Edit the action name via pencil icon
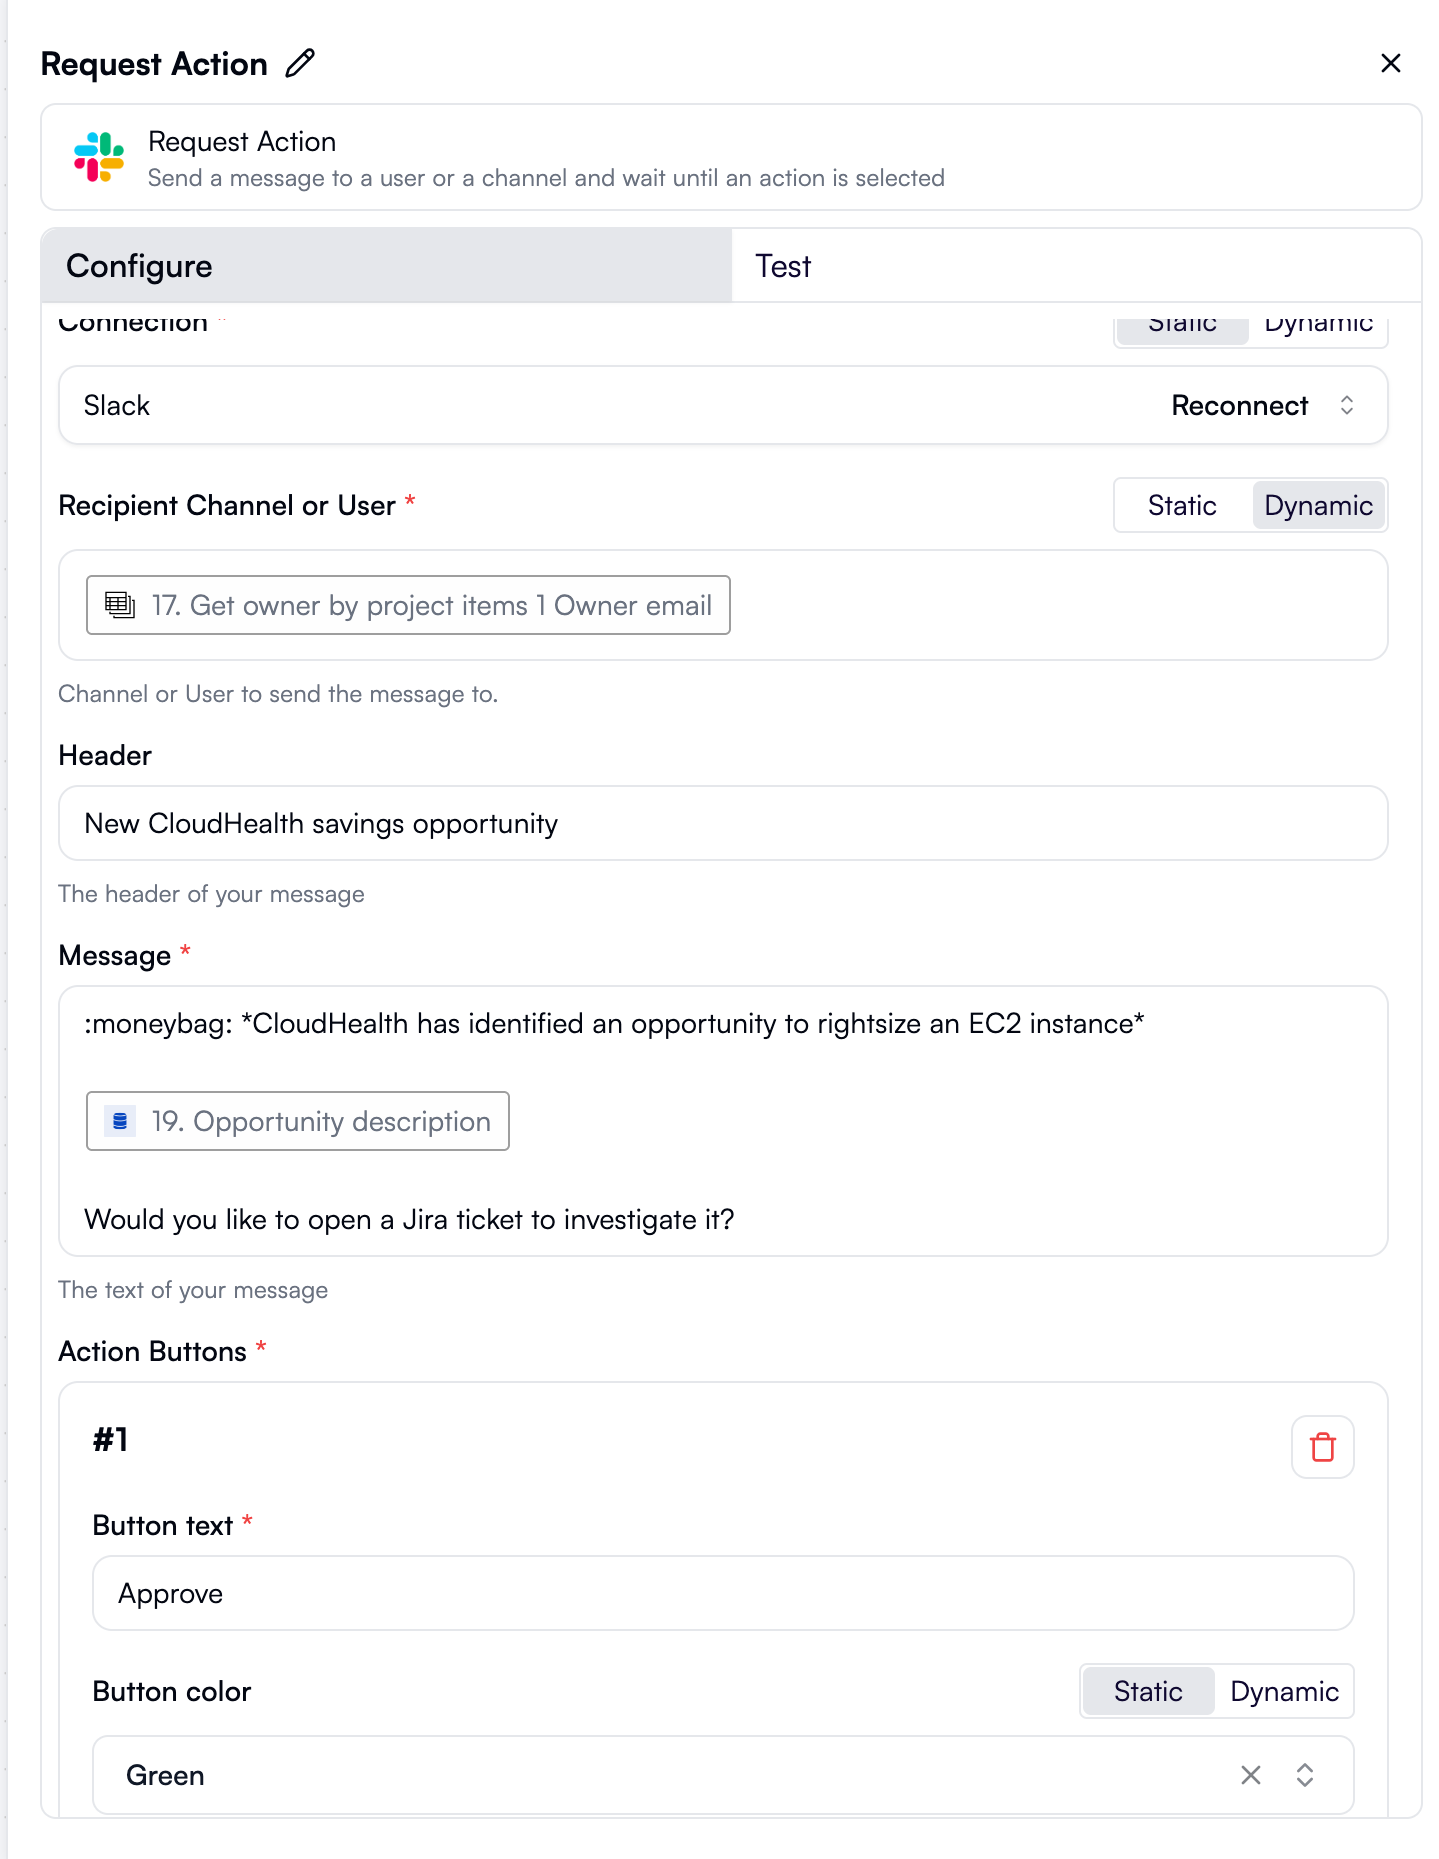Image resolution: width=1439 pixels, height=1859 pixels. [298, 63]
